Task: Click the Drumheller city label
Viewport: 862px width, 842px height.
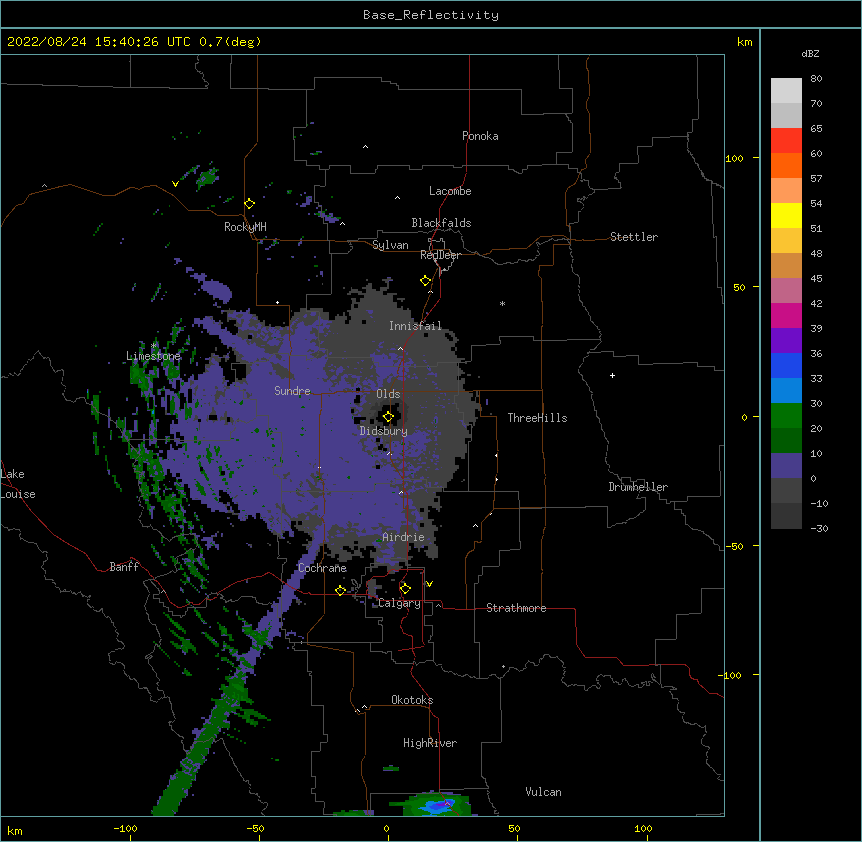Action: [x=638, y=487]
